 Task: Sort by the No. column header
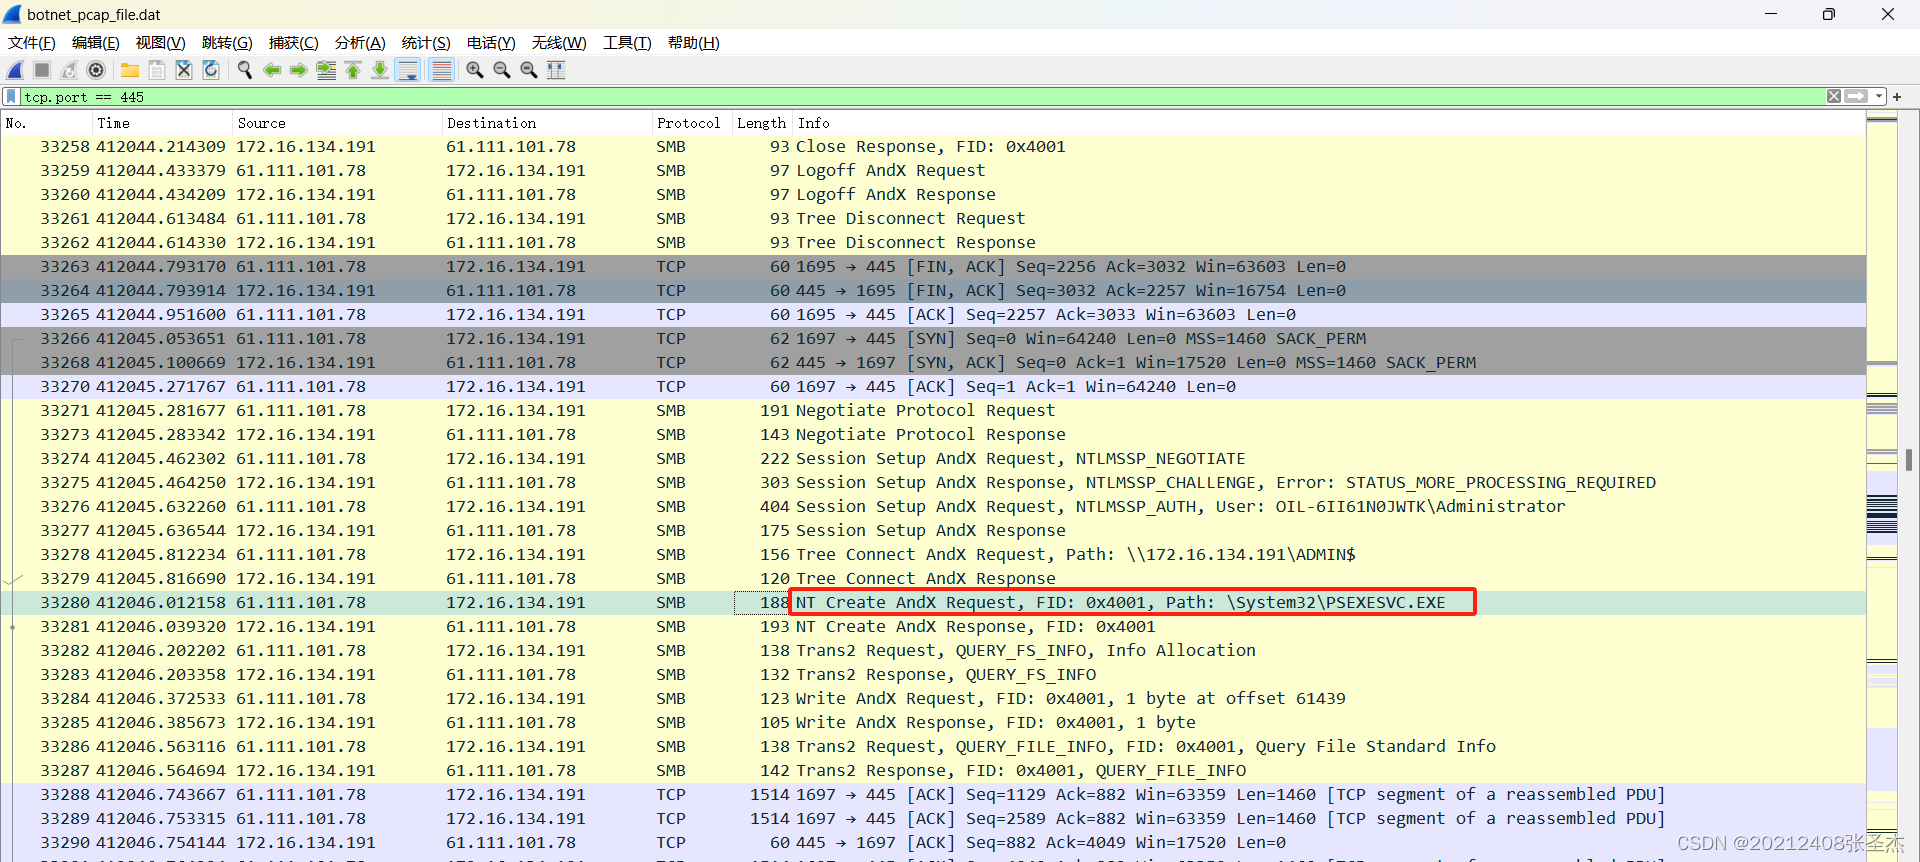tap(46, 123)
